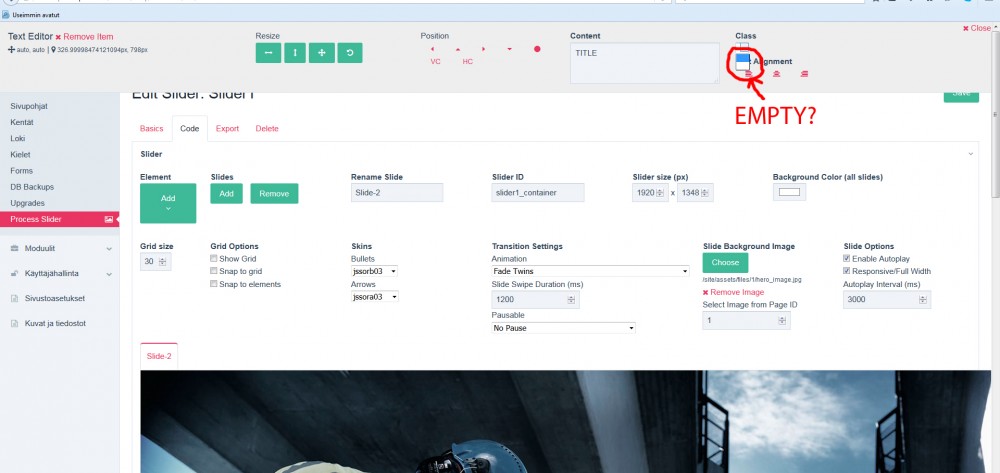
Task: Enable Show Grid checkbox
Action: [214, 259]
